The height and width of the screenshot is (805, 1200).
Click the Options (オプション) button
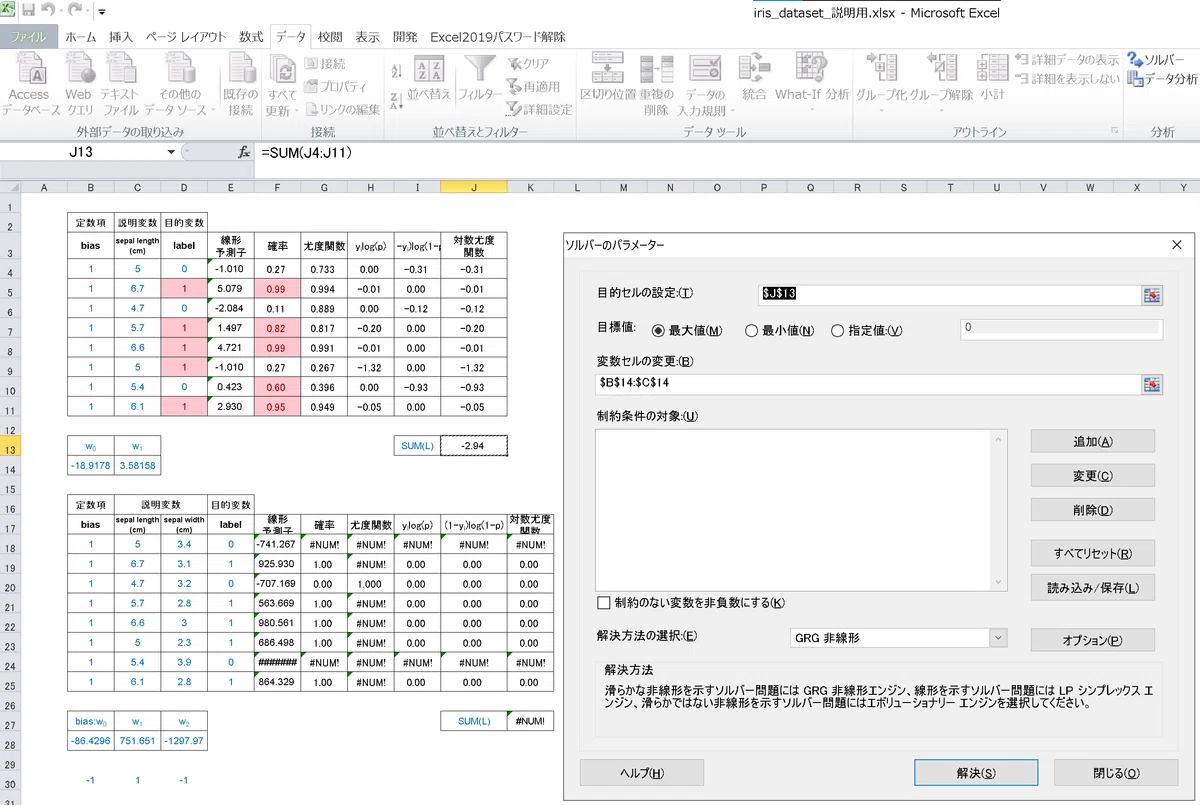(x=1092, y=640)
